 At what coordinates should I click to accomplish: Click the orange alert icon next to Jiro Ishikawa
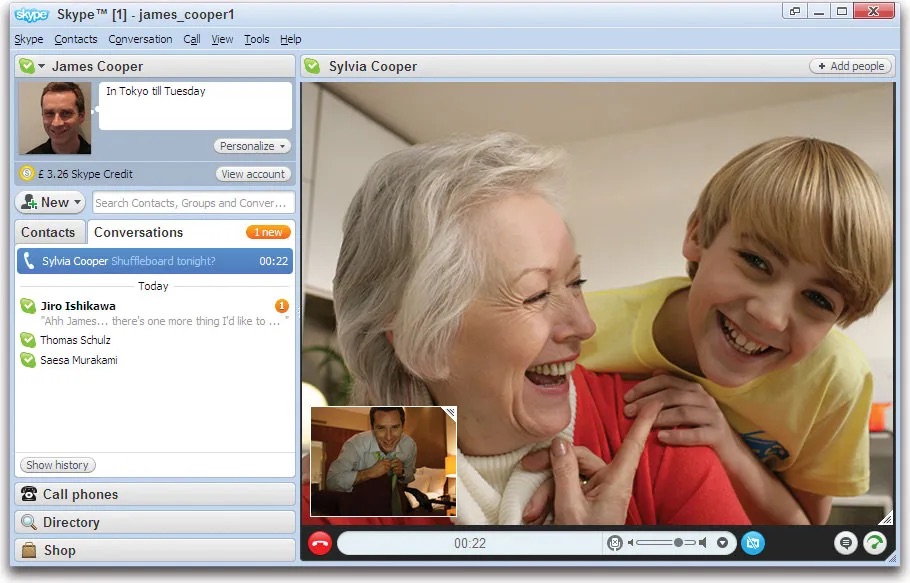(x=281, y=305)
